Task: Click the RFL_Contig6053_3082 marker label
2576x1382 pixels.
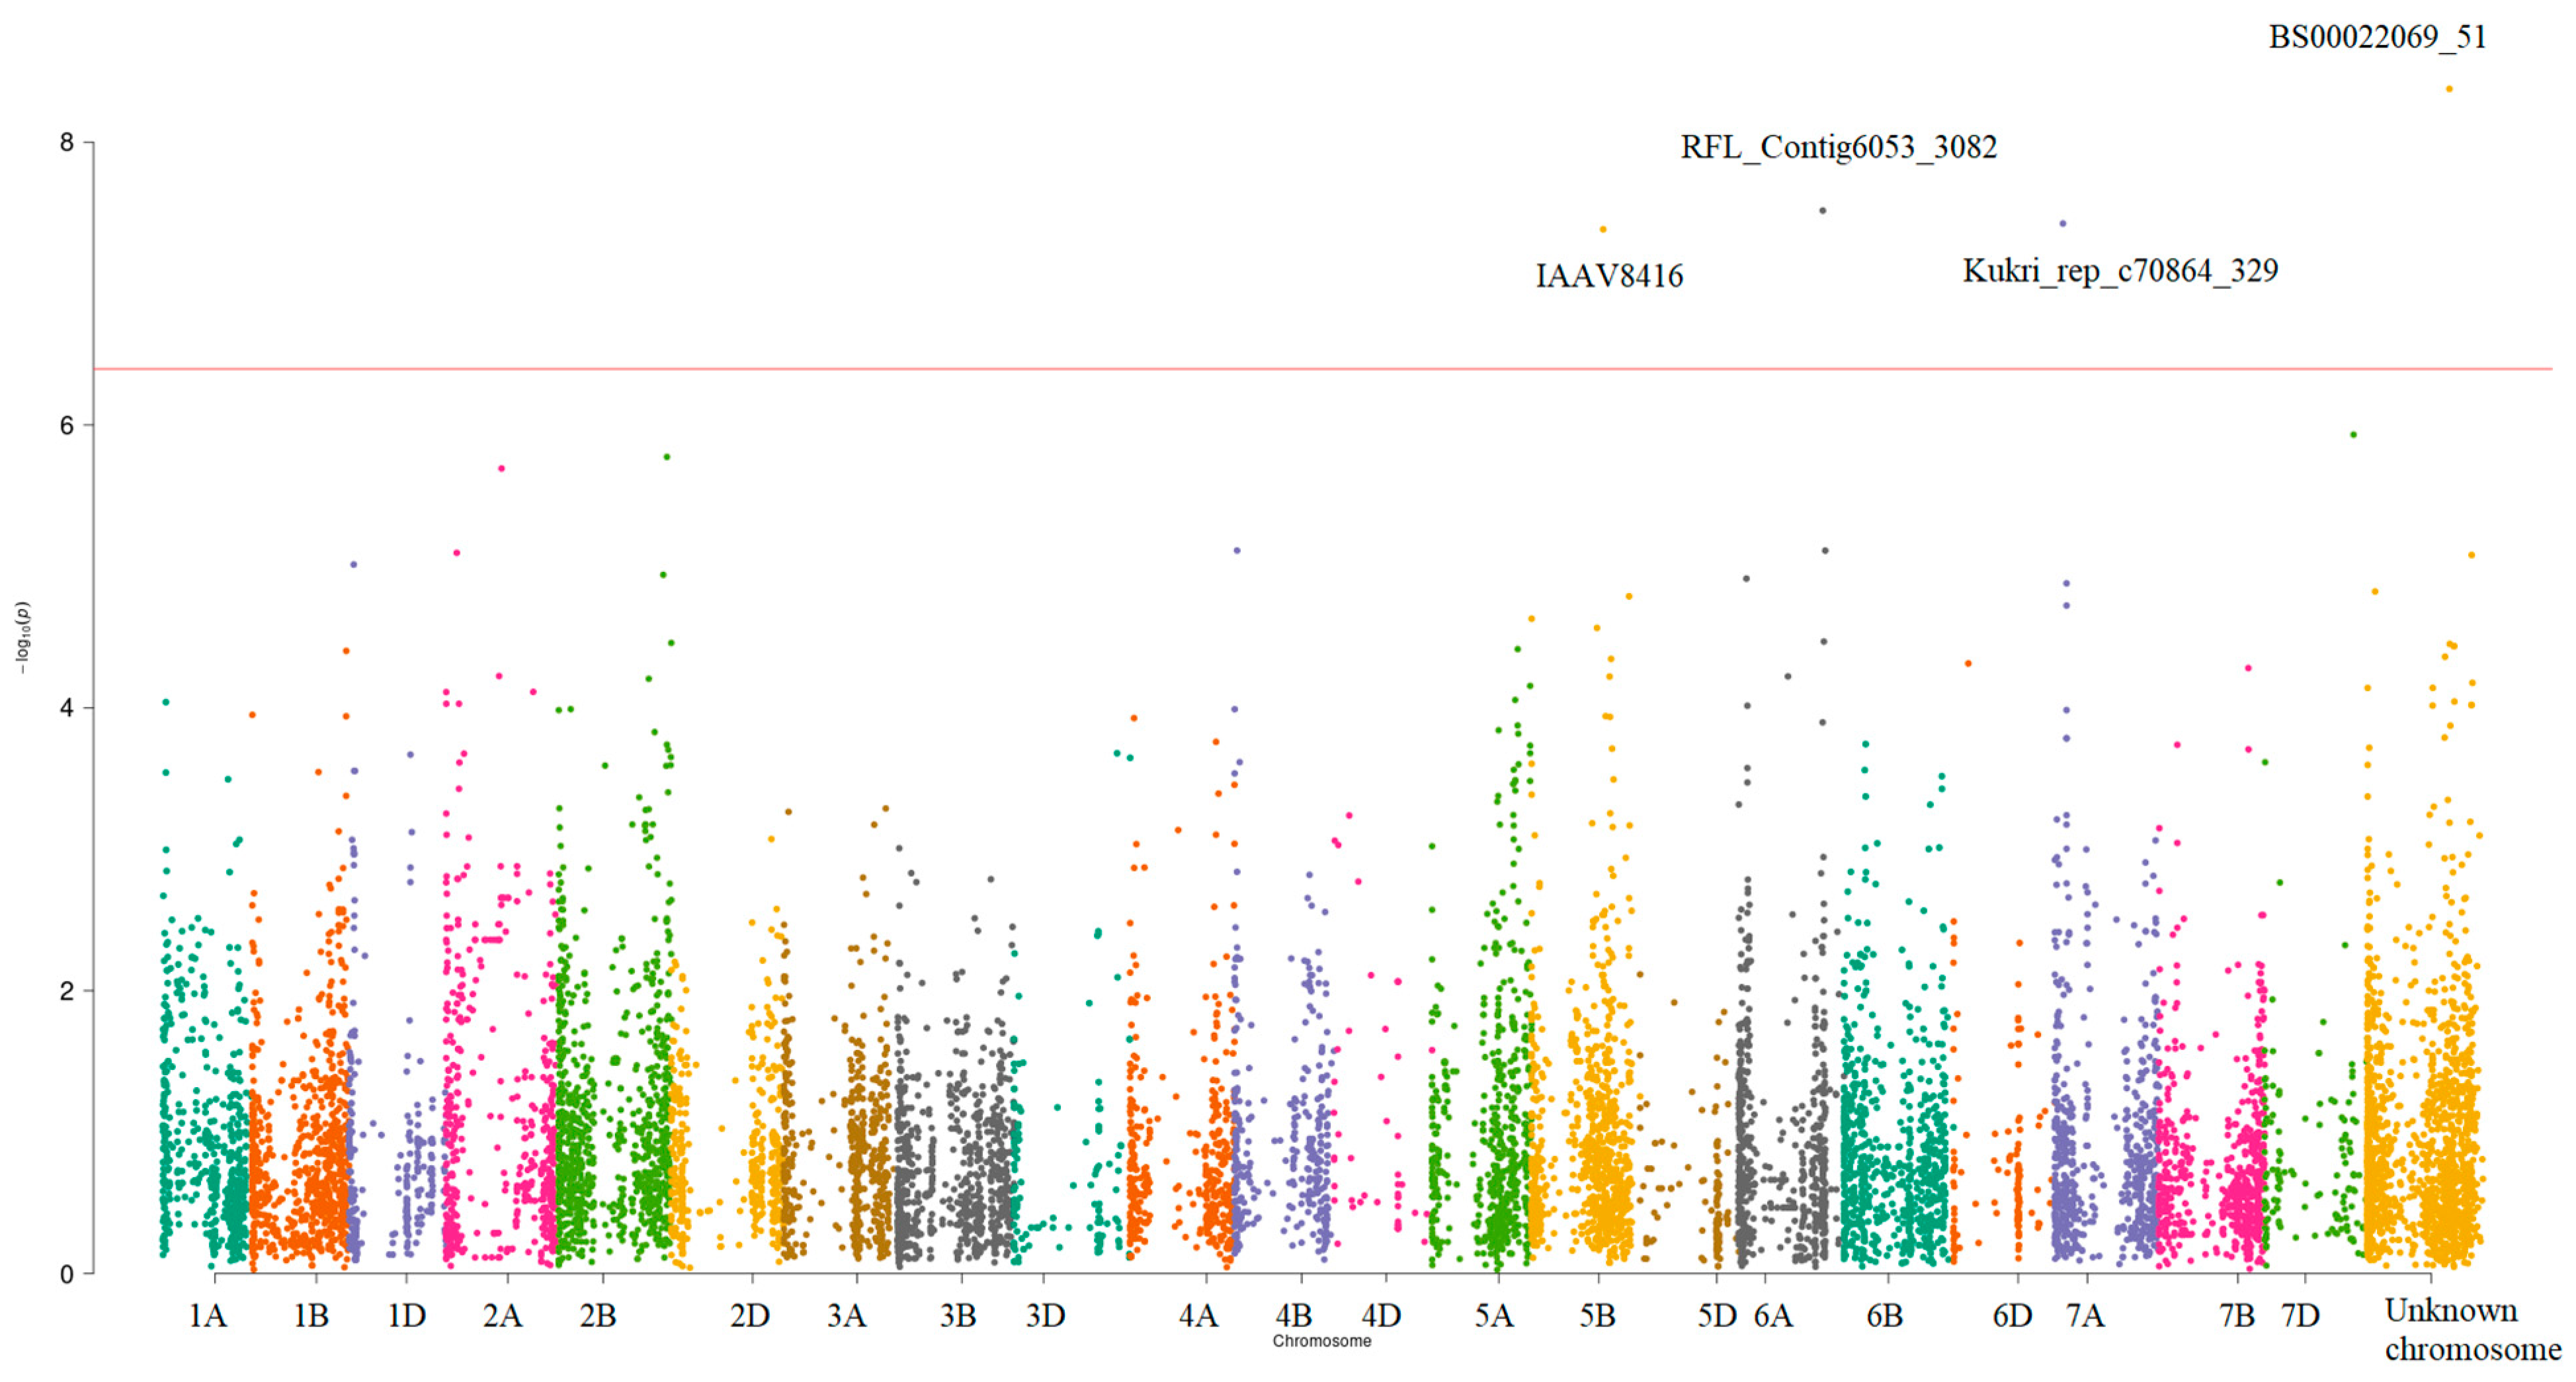Action: [1838, 147]
